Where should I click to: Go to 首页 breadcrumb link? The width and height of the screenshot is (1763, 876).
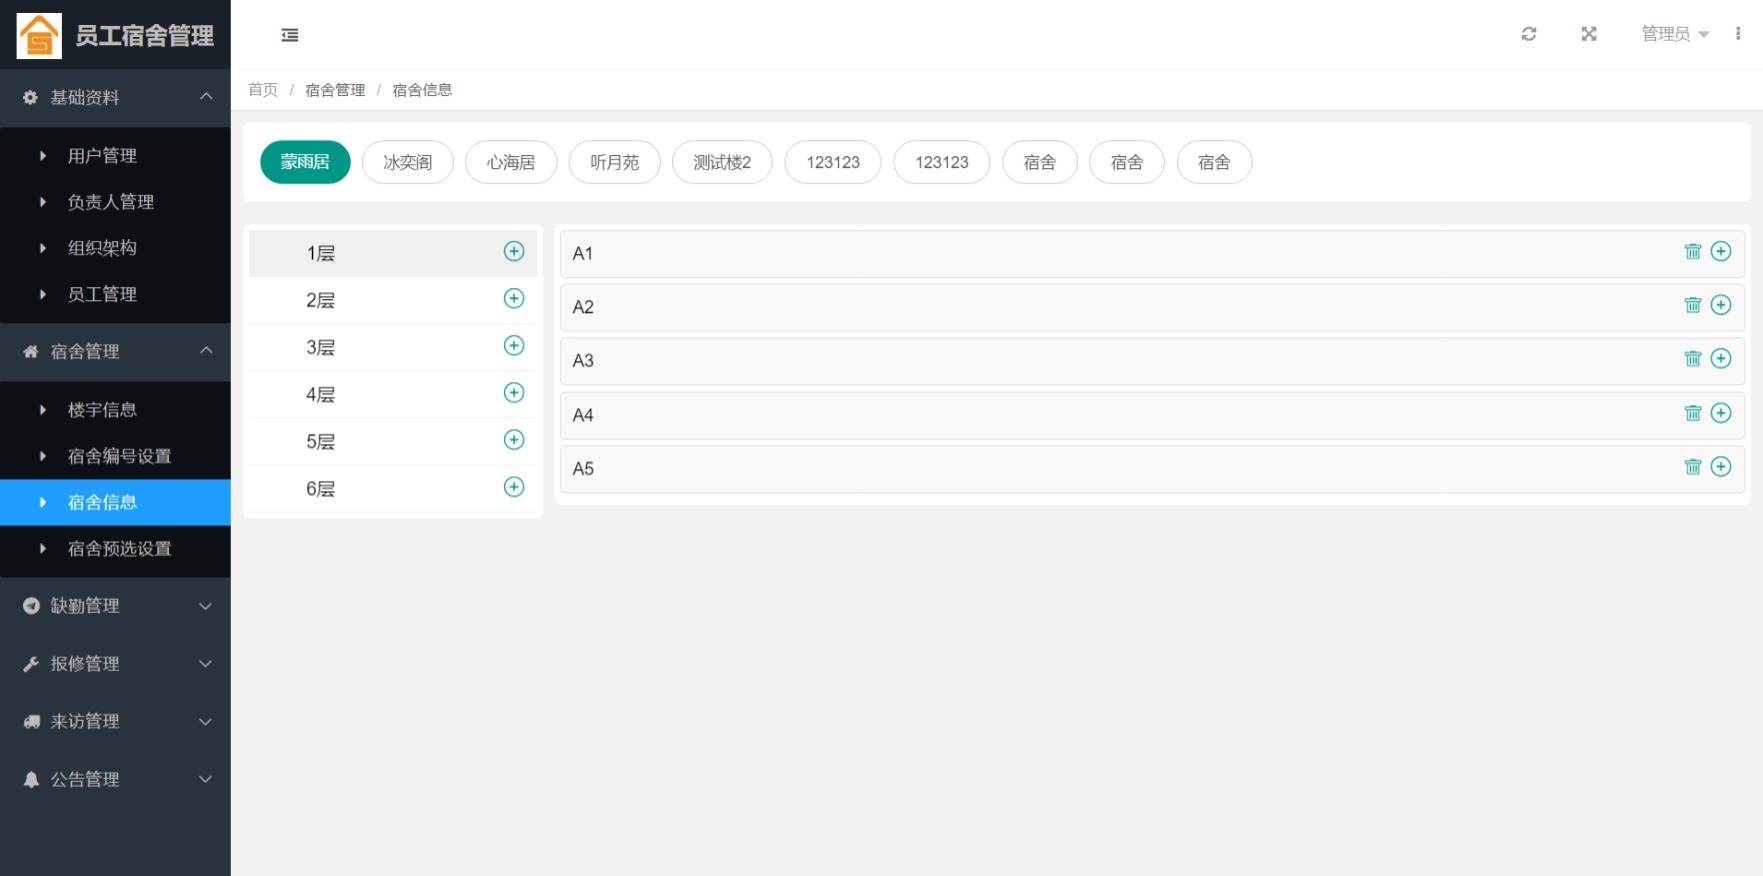(x=263, y=90)
